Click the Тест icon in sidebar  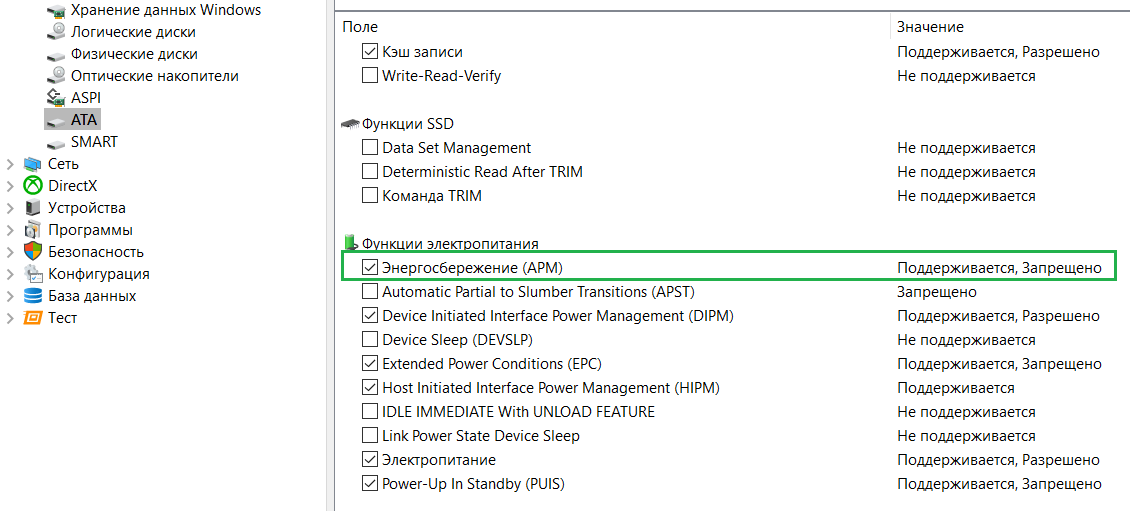pyautogui.click(x=33, y=318)
